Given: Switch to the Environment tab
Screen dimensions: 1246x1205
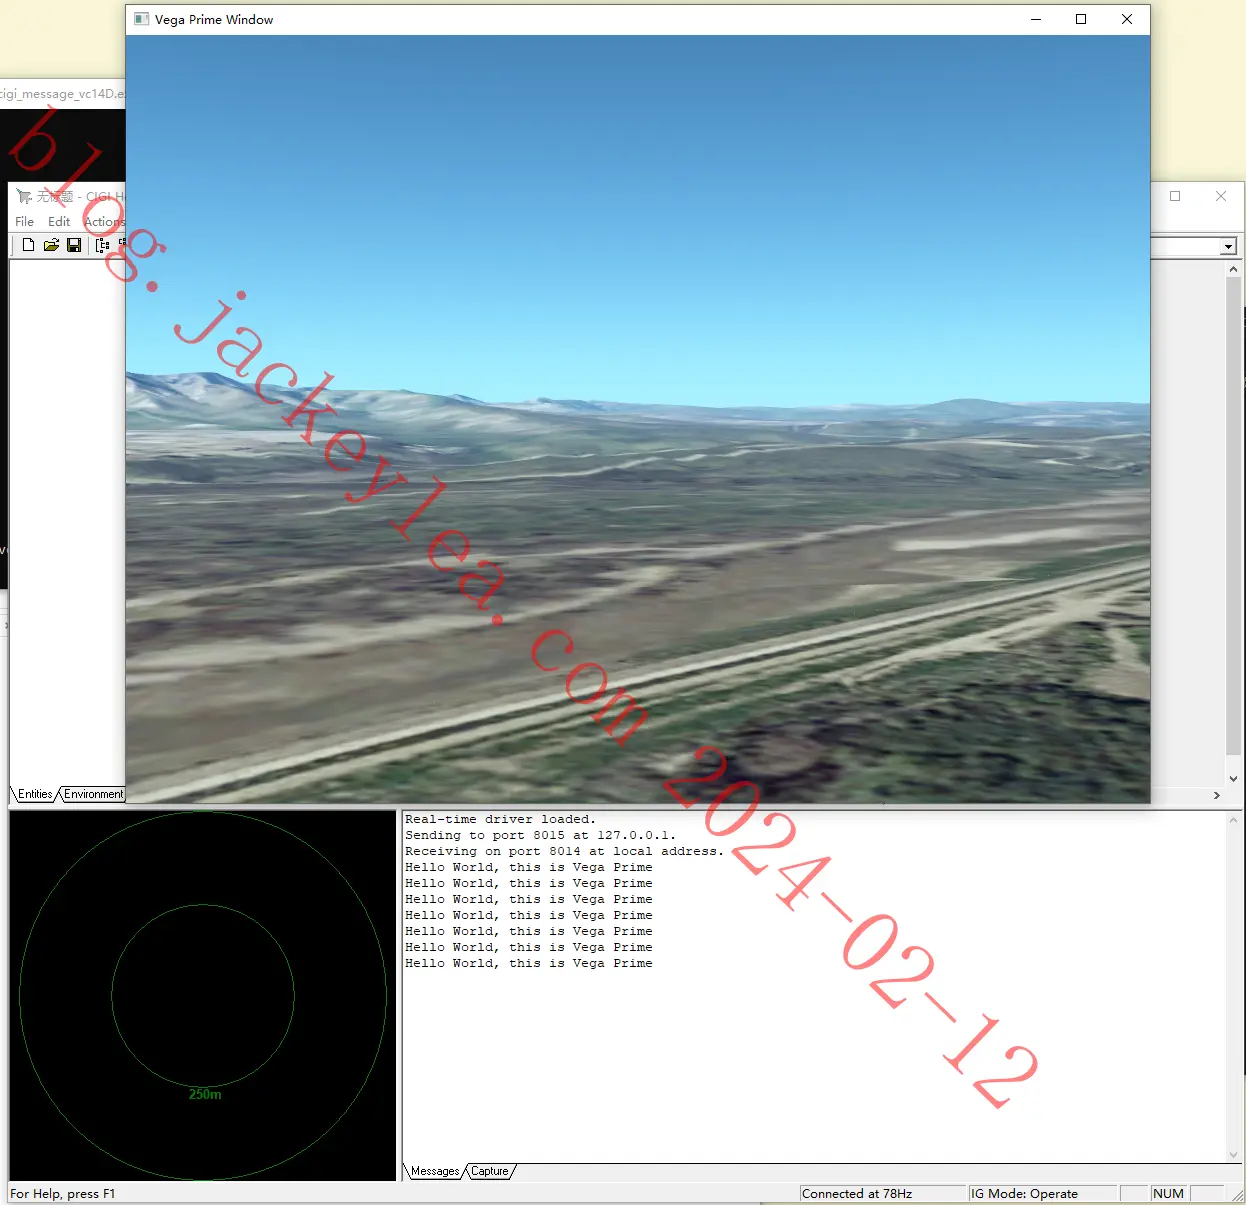Looking at the screenshot, I should tap(93, 794).
